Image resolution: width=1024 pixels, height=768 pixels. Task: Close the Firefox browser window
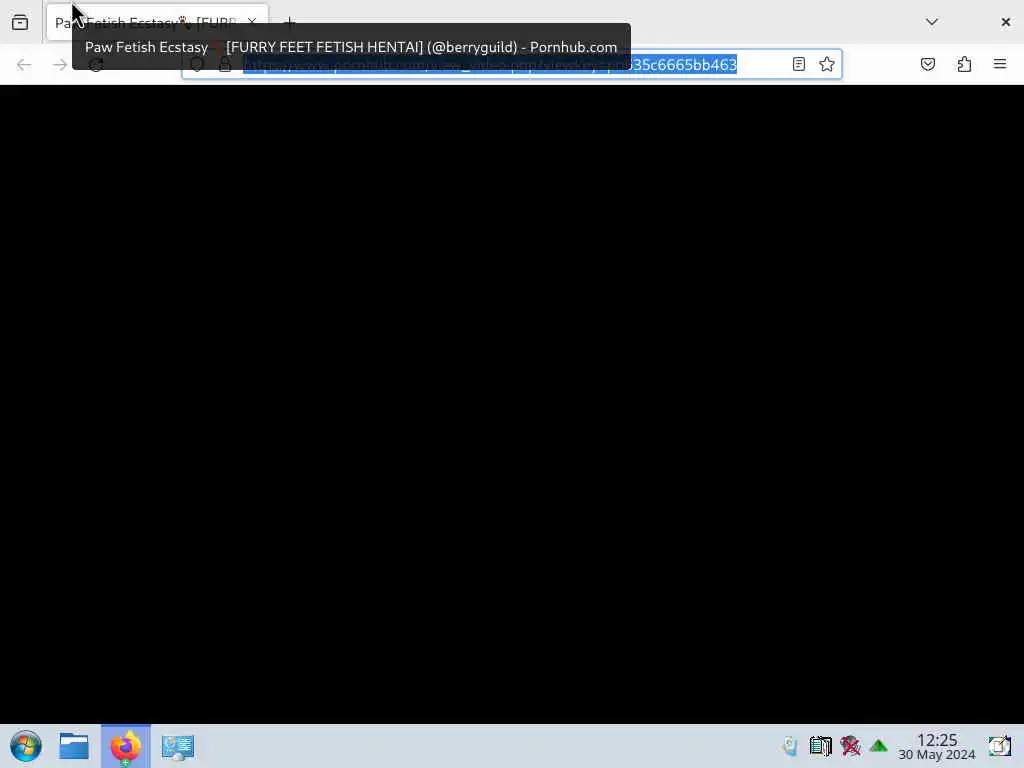[1006, 22]
